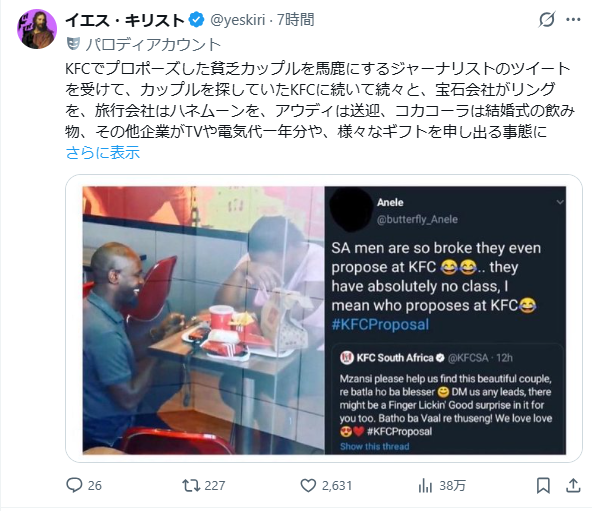The image size is (592, 511).
Task: Click the reply speech bubble icon
Action: pos(74,485)
